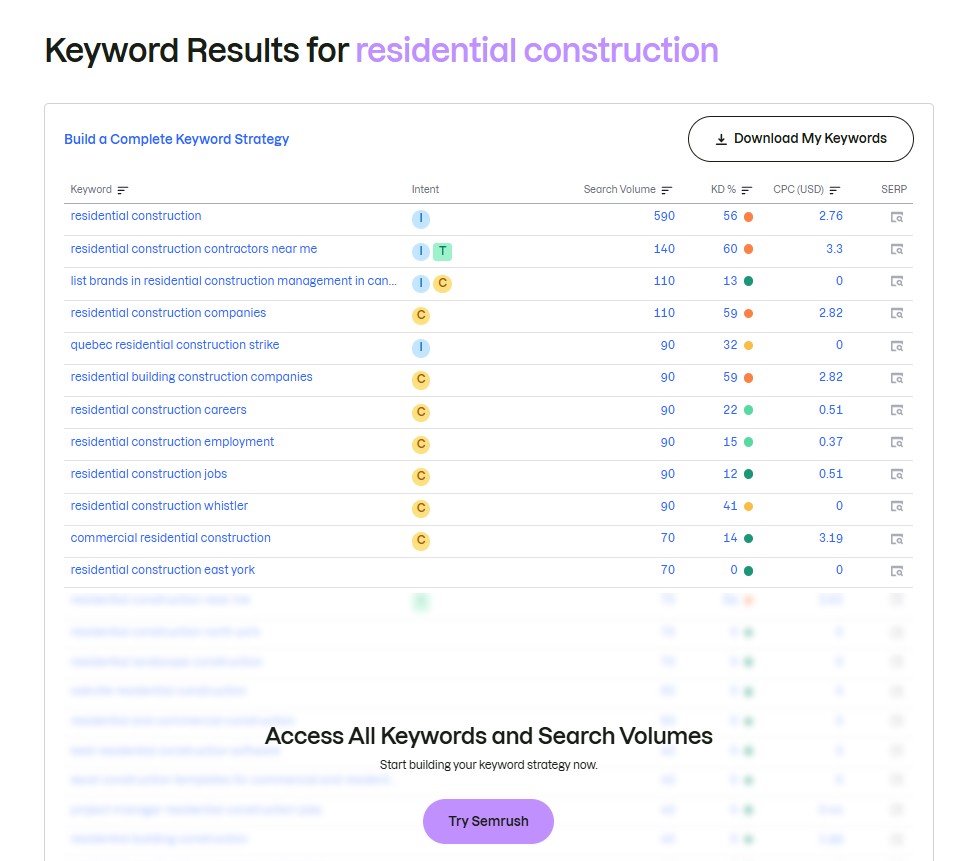
Task: Click the Commercial intent badge on residential construction careers
Action: point(421,411)
